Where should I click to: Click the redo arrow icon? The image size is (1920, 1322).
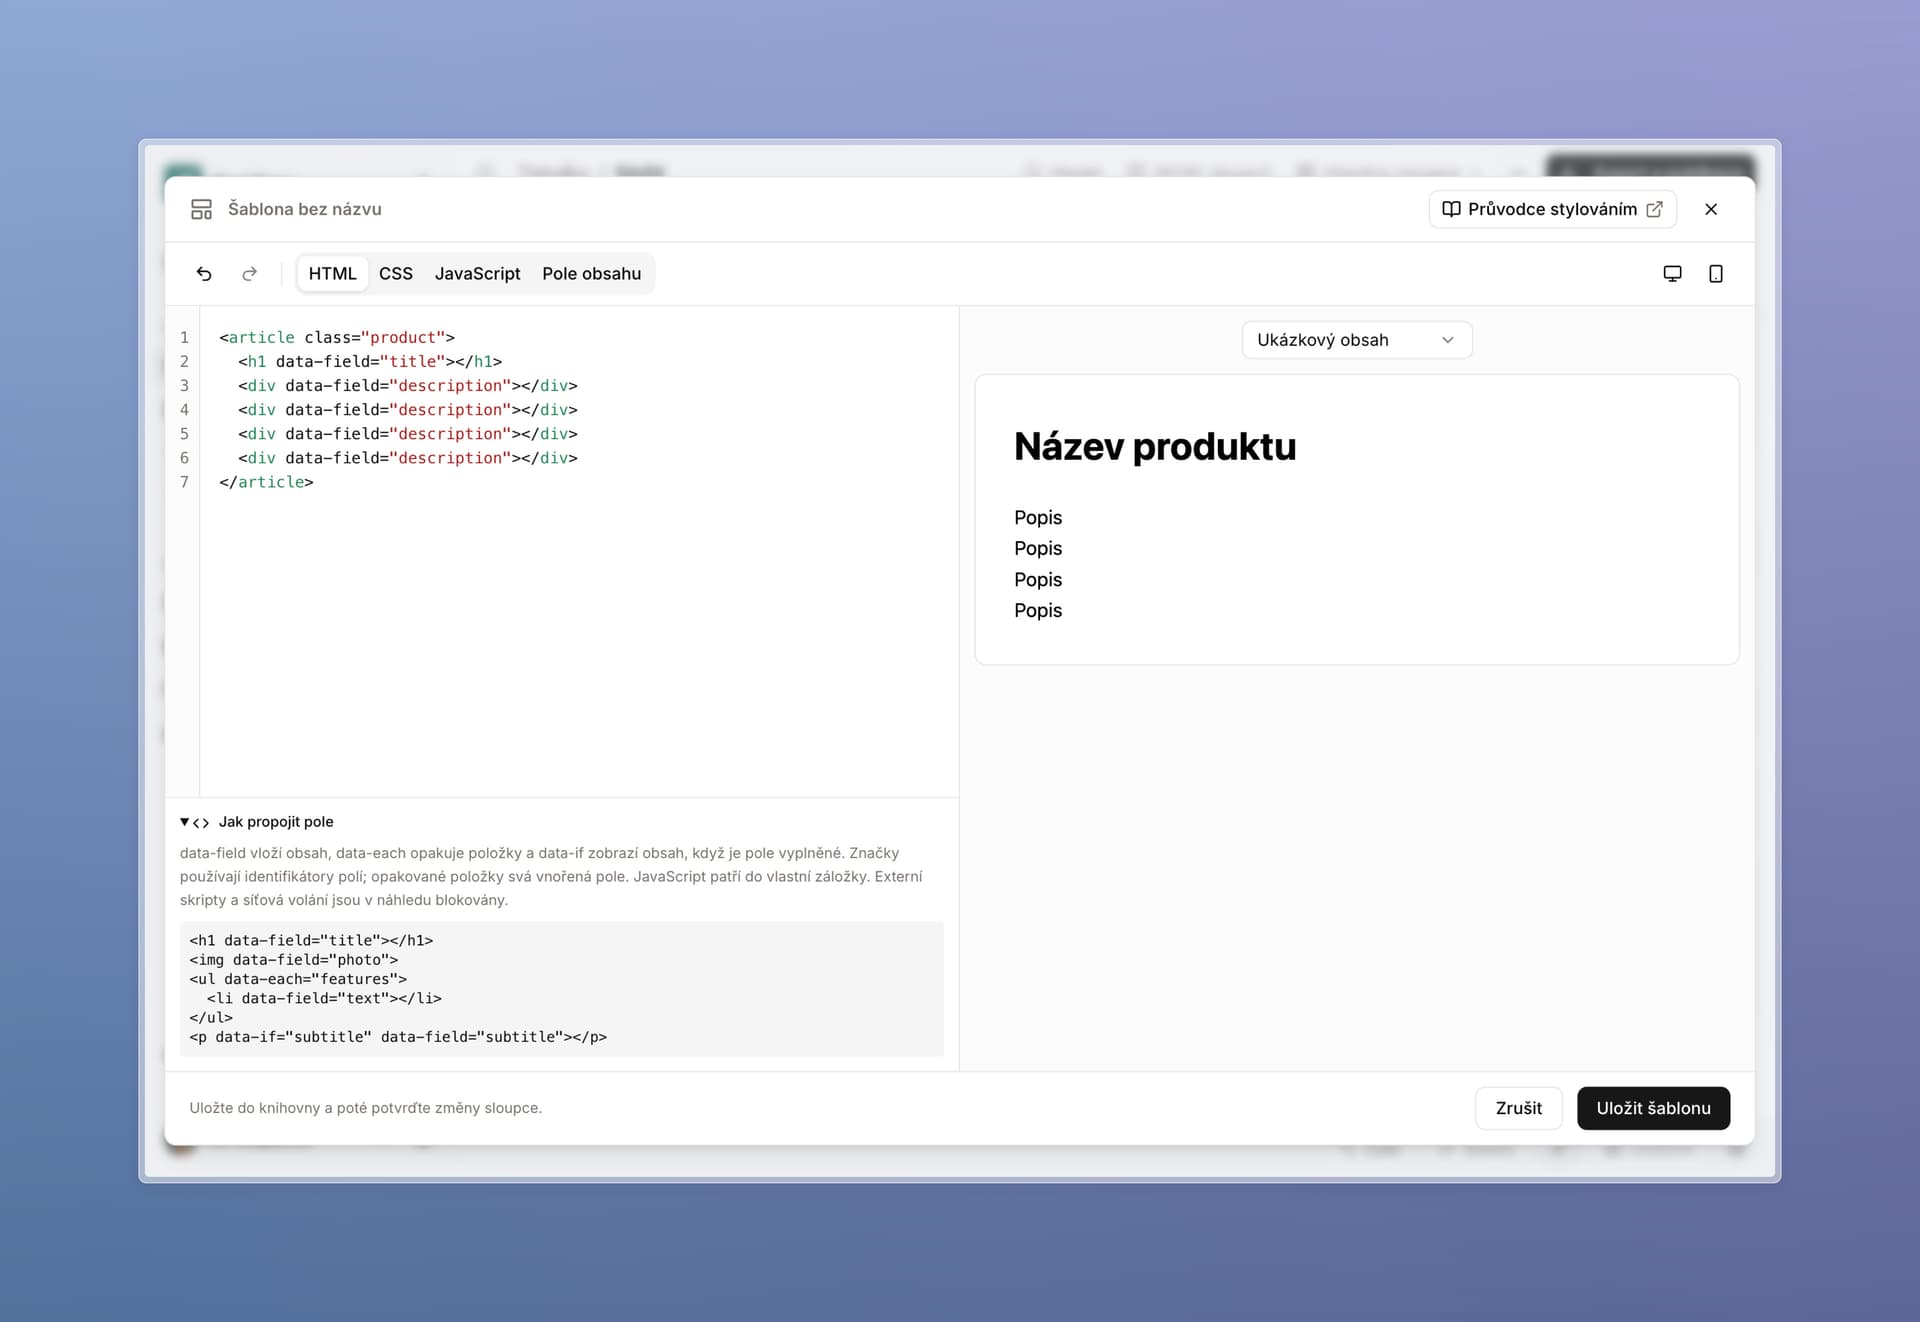(249, 274)
